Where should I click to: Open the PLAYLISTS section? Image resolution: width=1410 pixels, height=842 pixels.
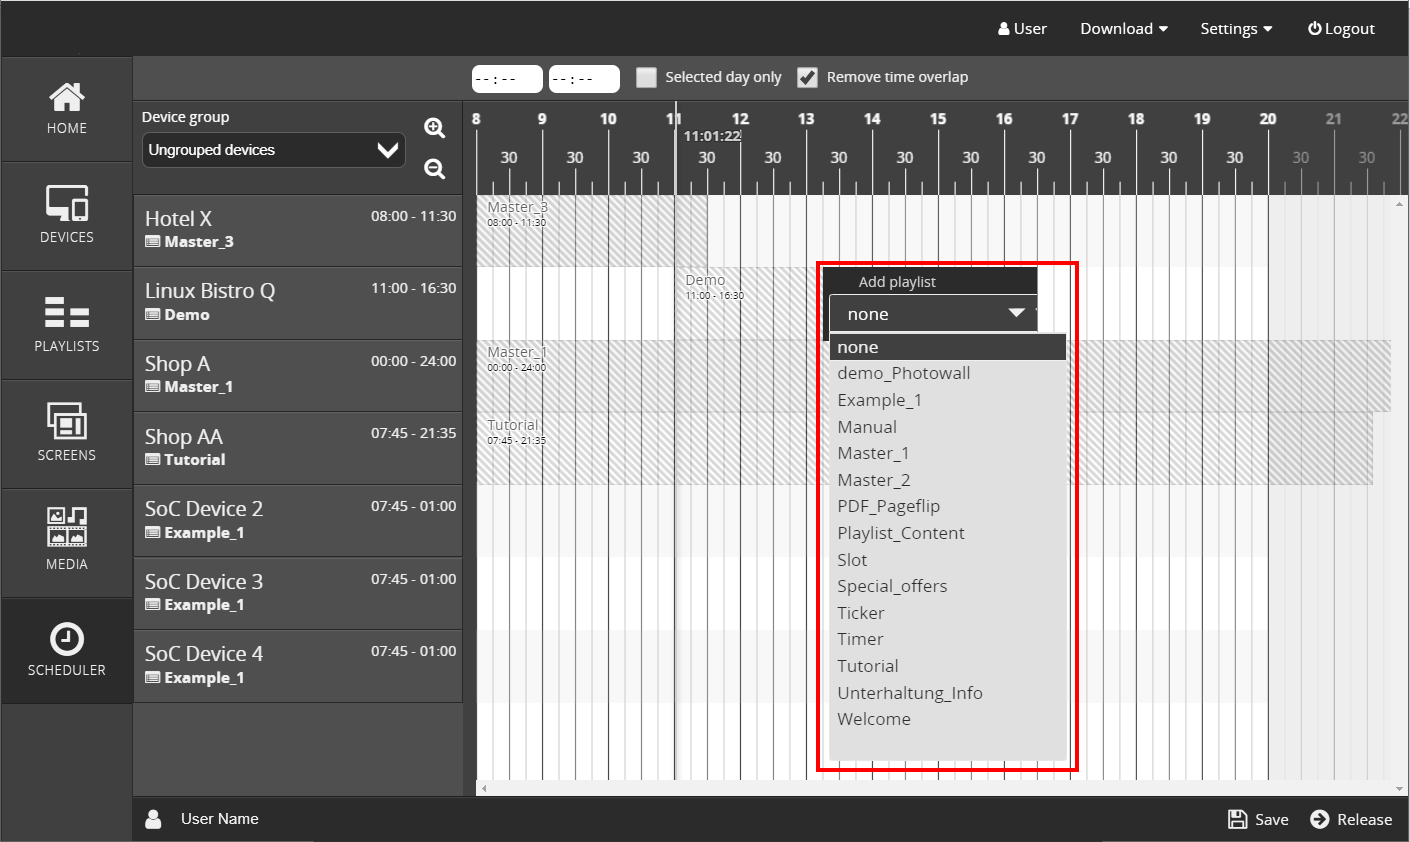point(67,324)
